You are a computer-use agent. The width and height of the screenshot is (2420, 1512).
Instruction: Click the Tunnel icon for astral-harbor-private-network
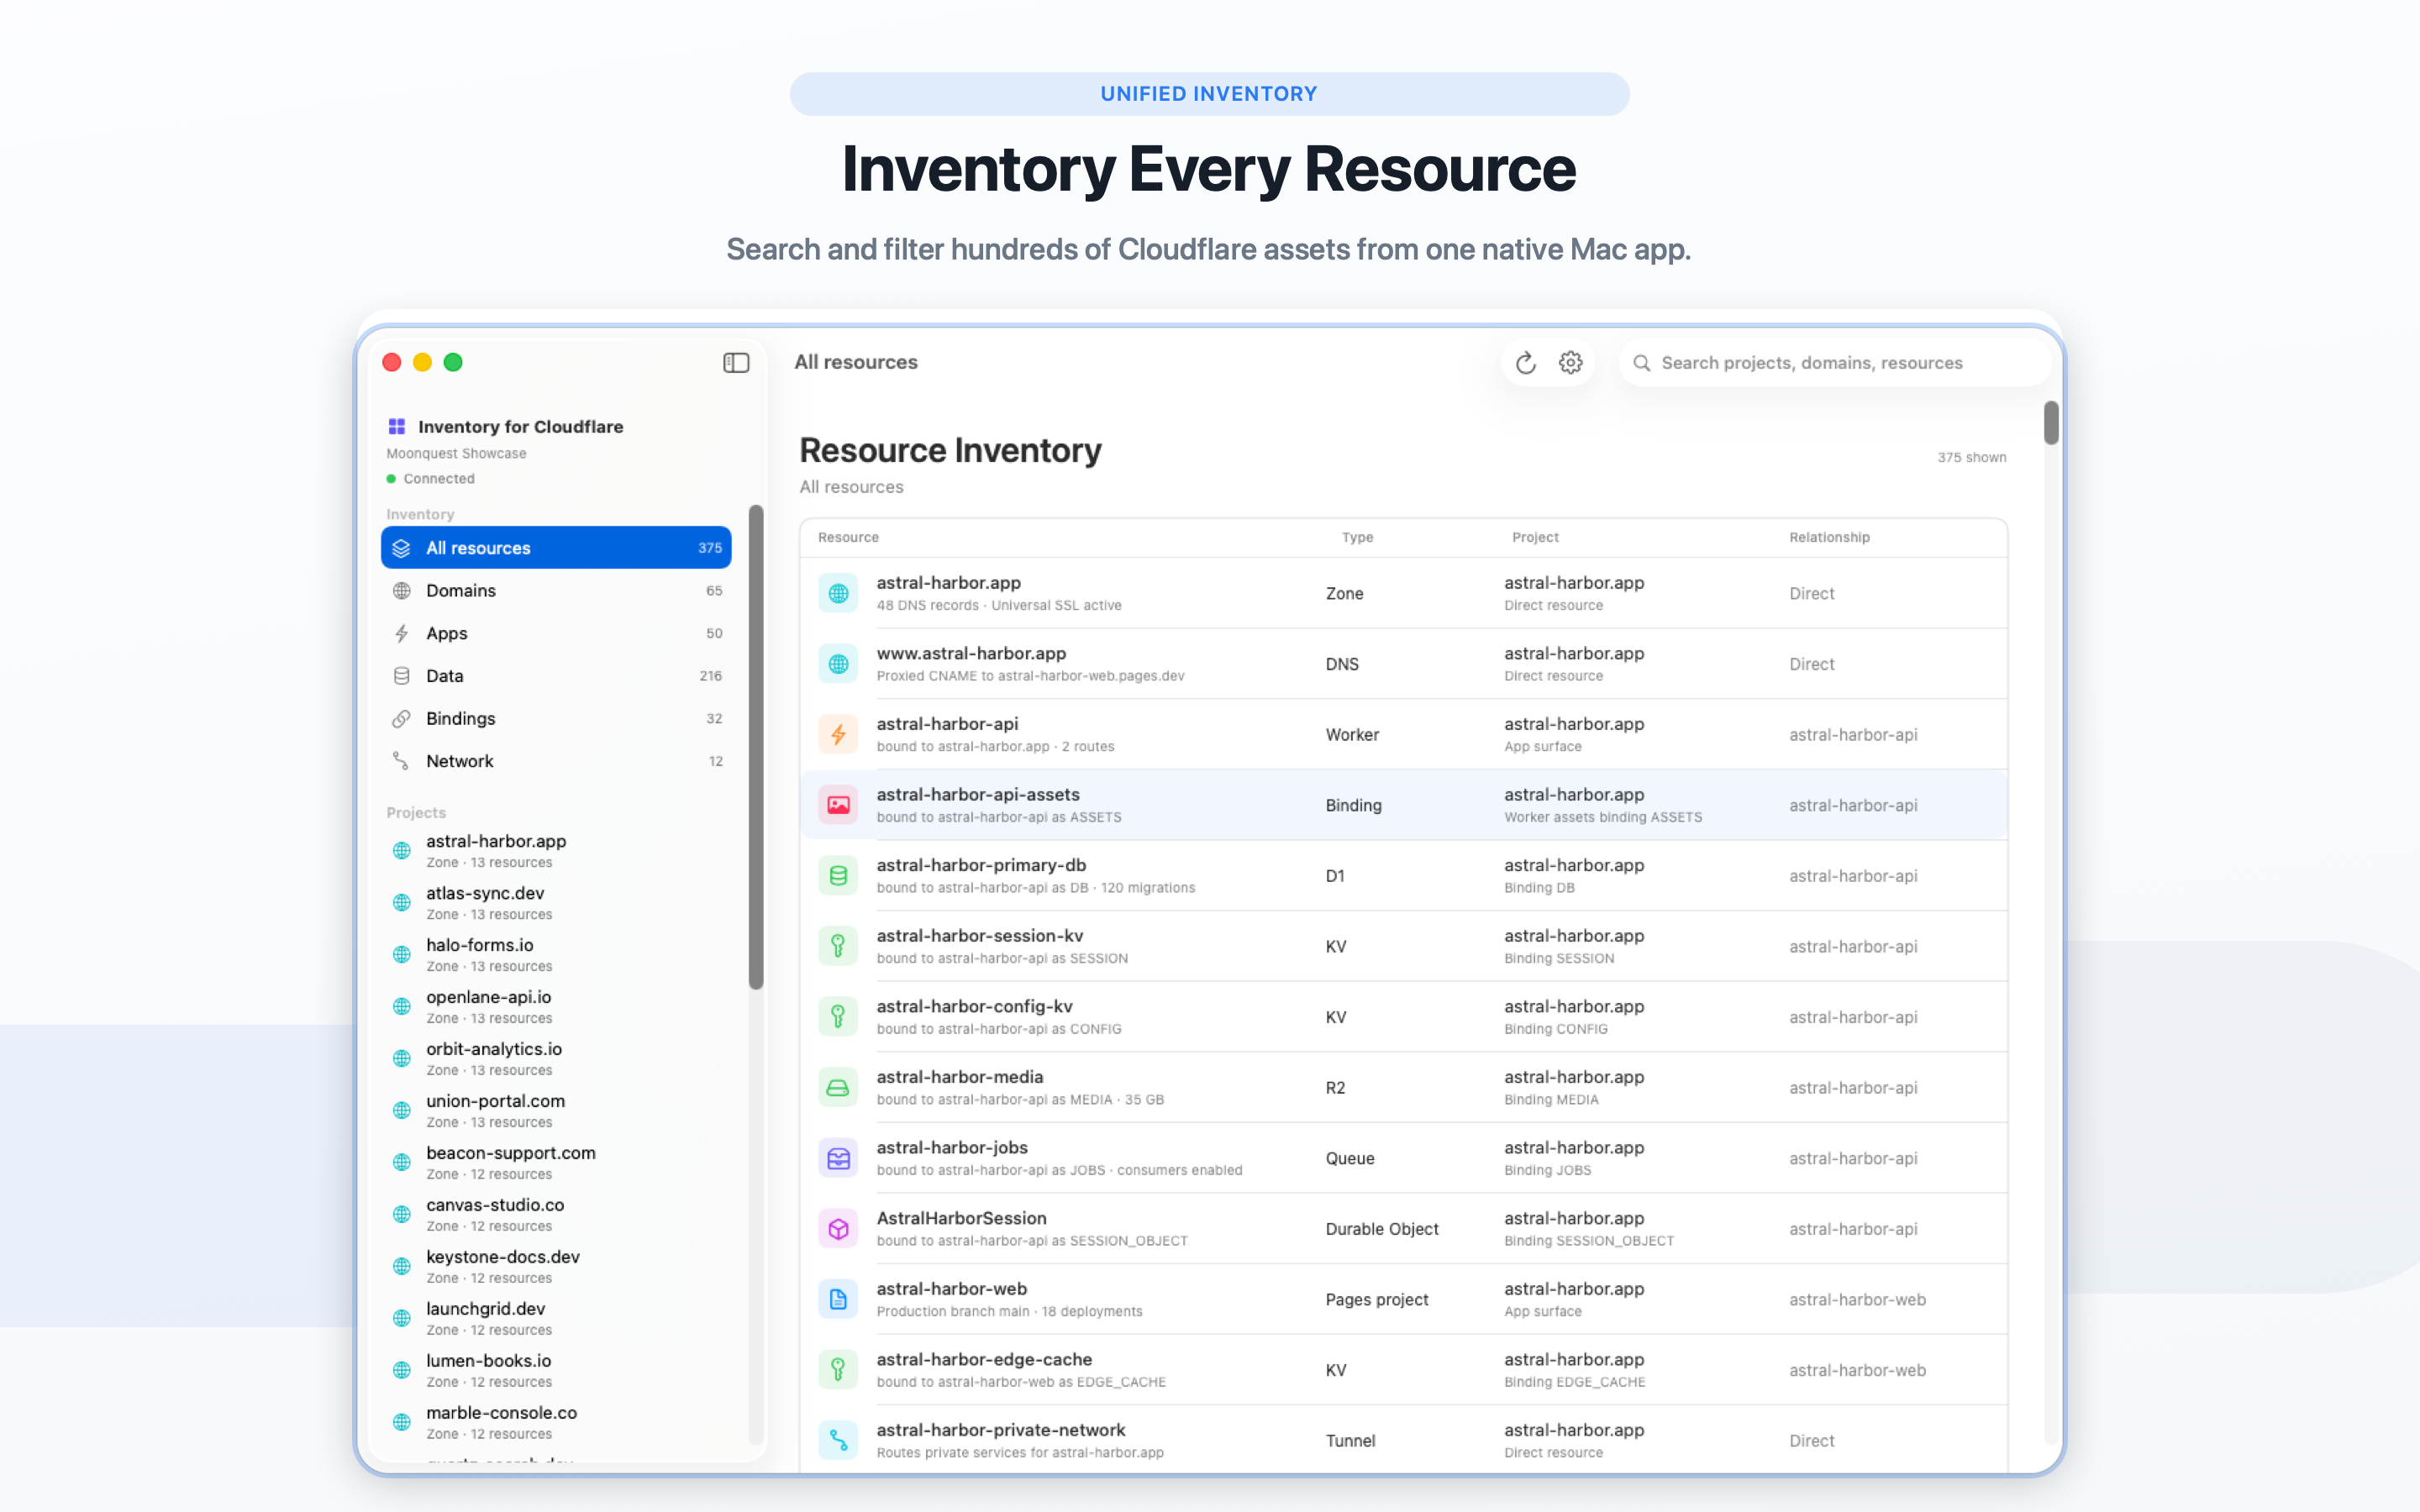tap(838, 1440)
